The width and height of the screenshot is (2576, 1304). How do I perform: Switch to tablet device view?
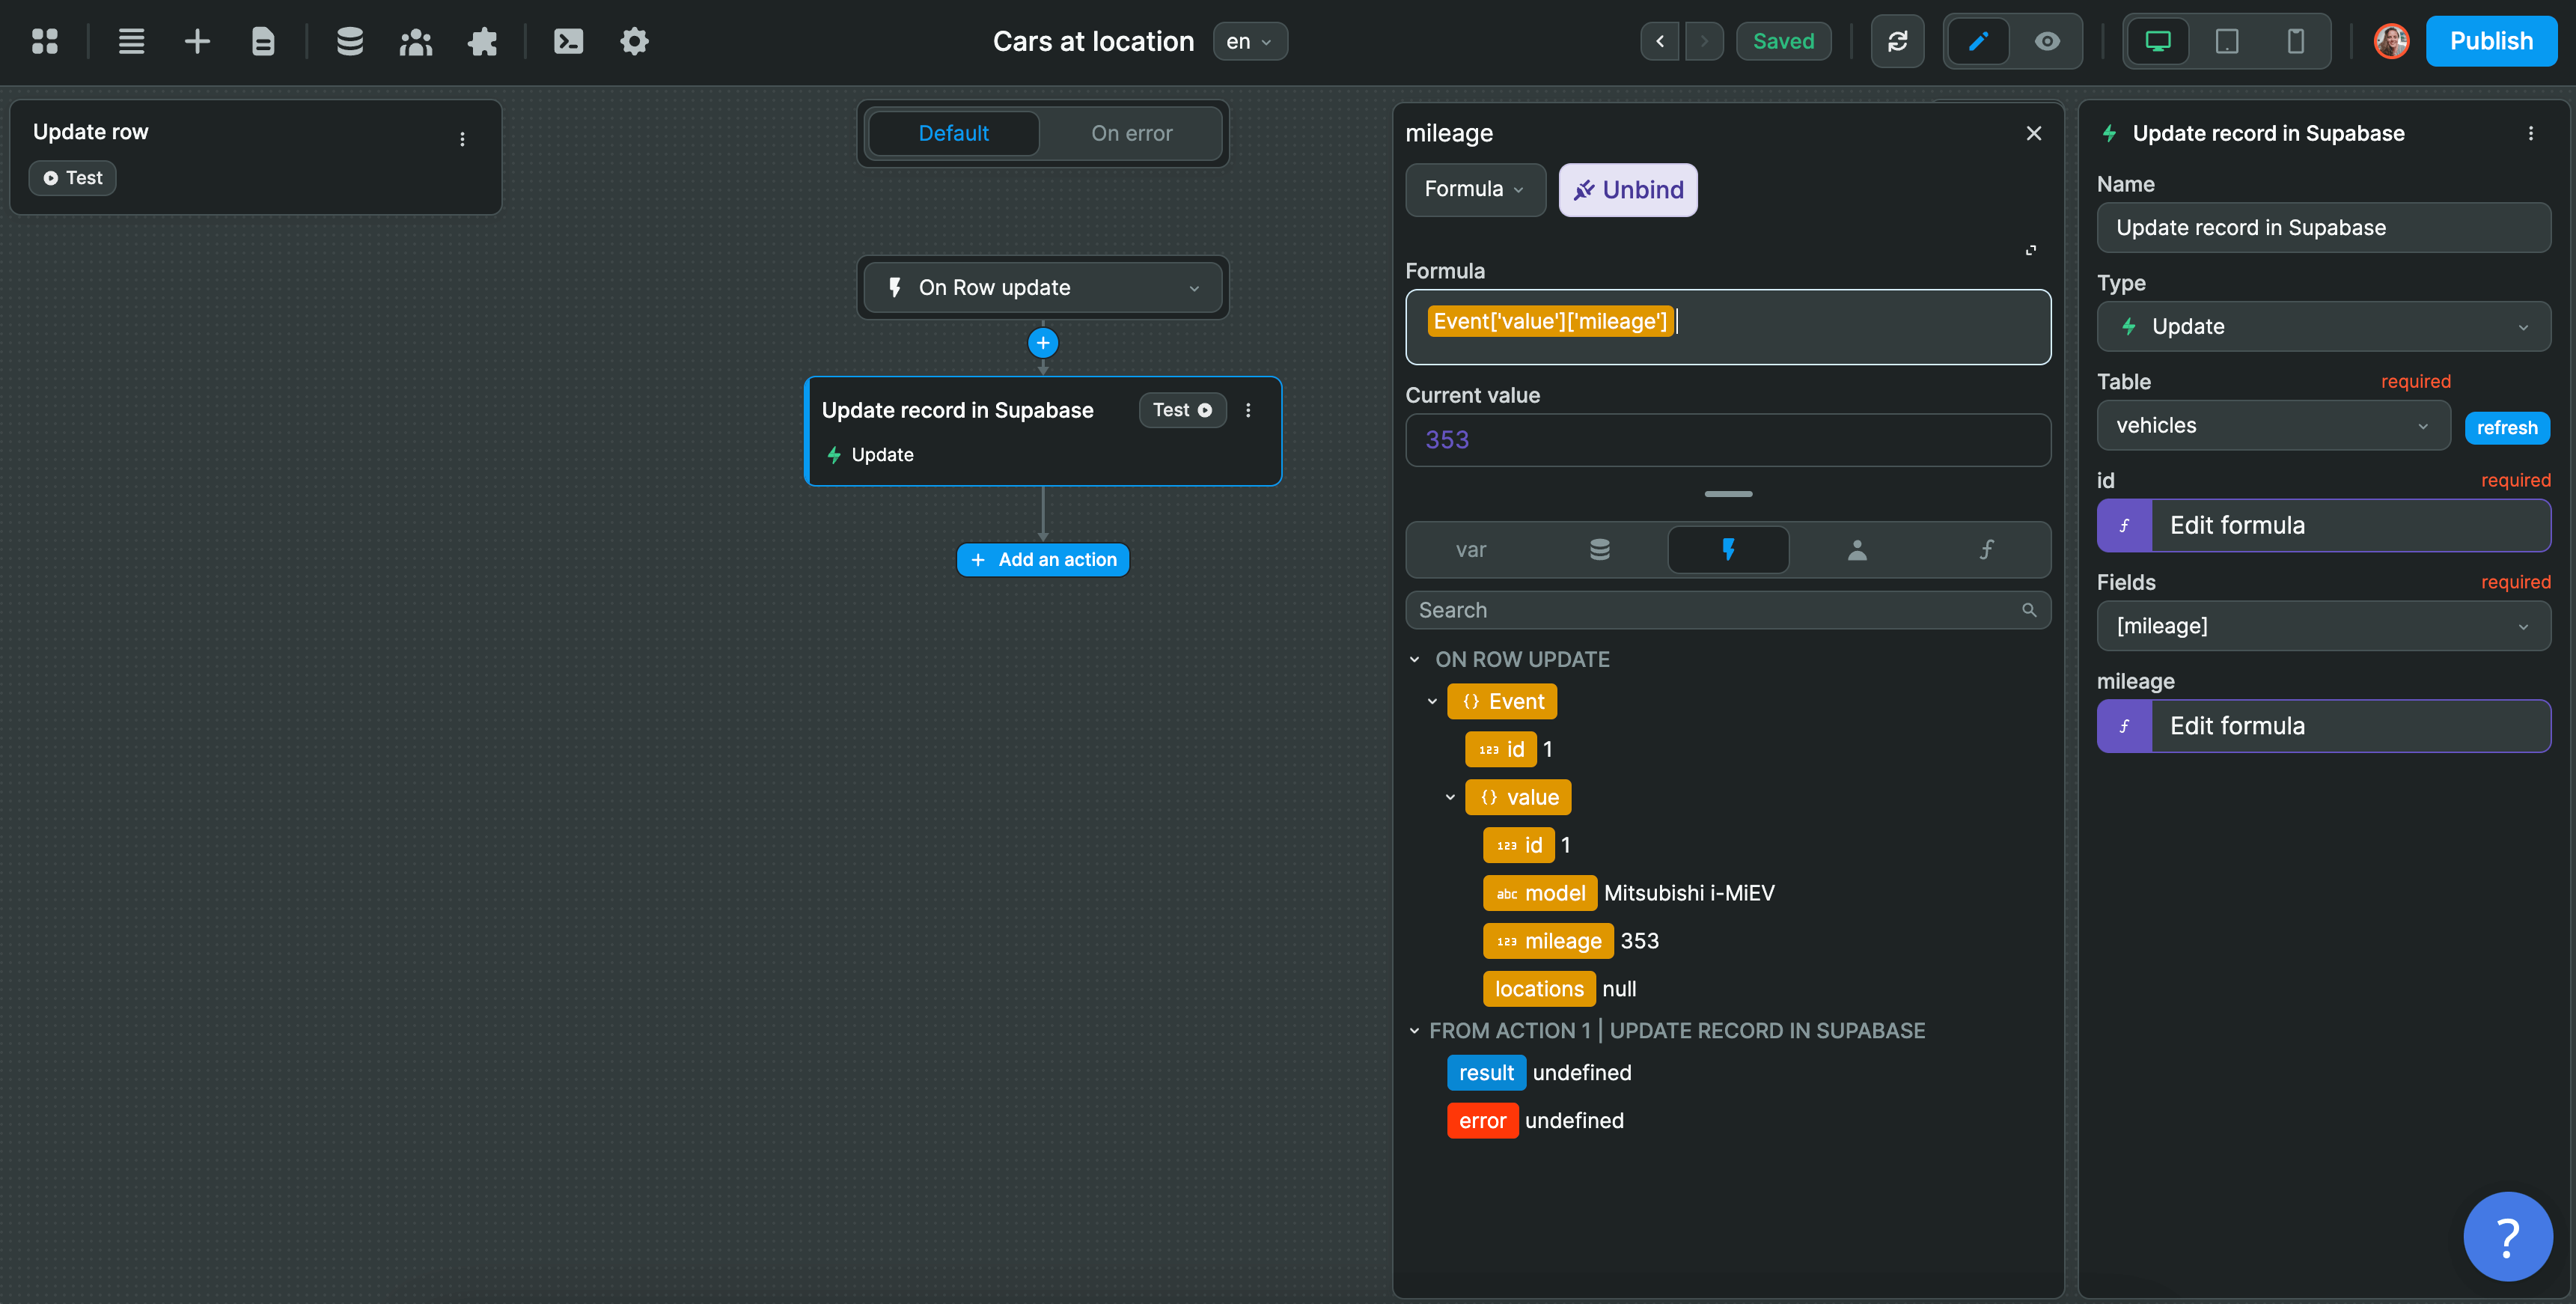2226,41
